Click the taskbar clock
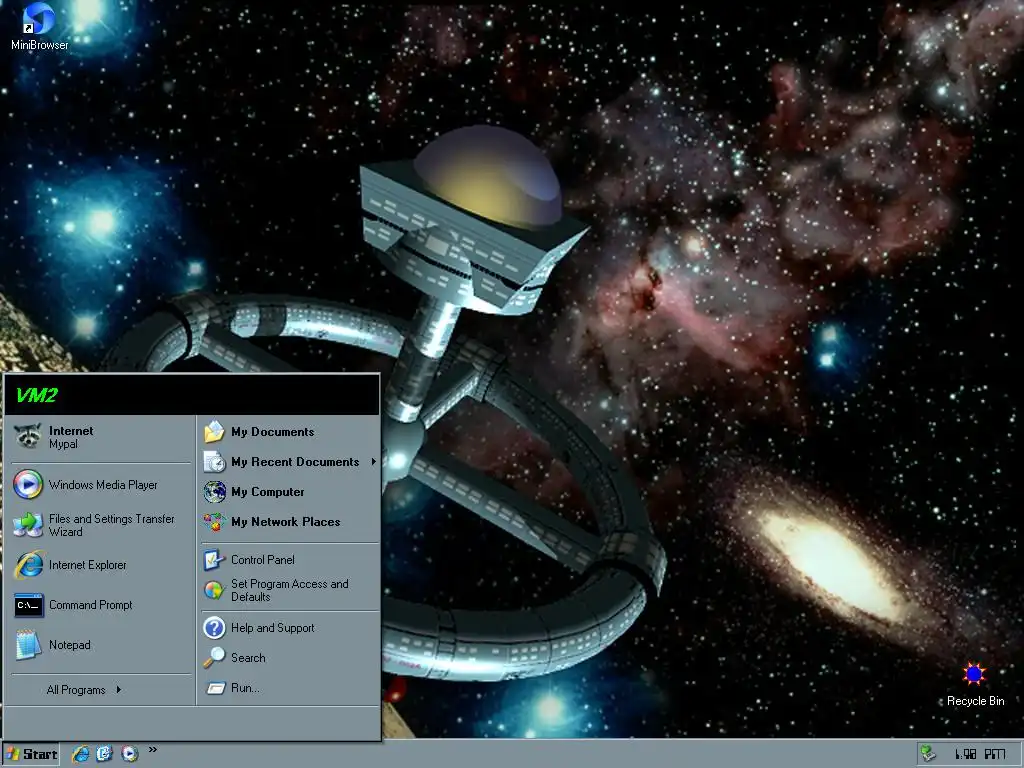Screen dimensions: 1024x768 [980, 755]
